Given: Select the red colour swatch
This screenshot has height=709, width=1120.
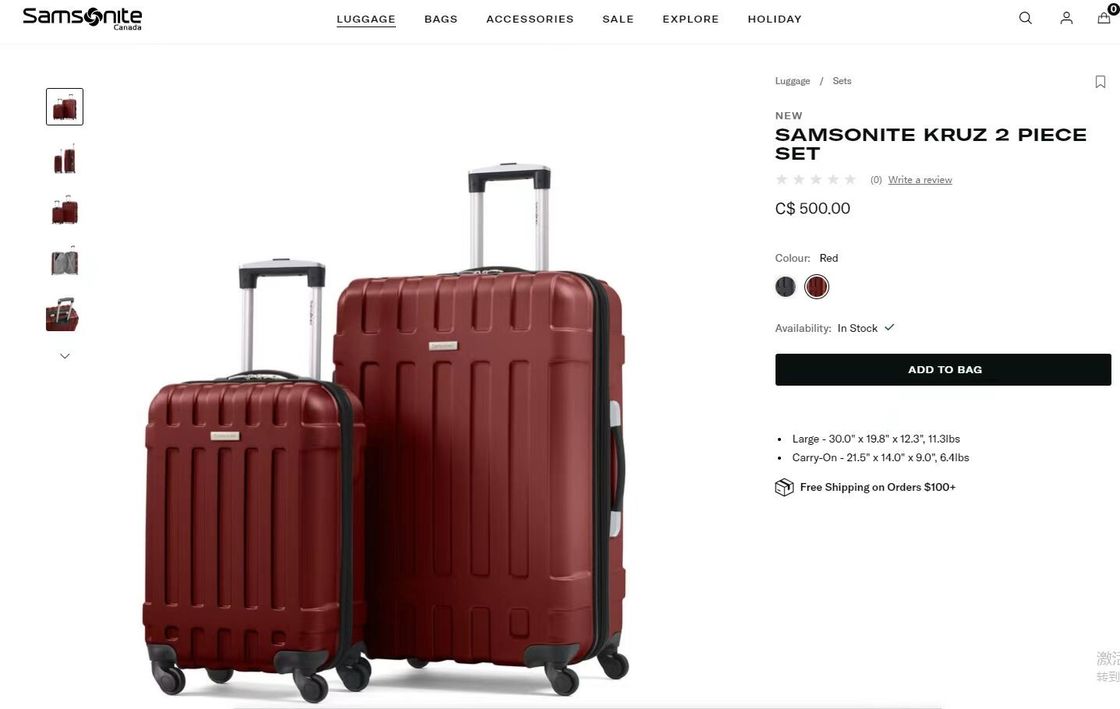Looking at the screenshot, I should (x=816, y=286).
